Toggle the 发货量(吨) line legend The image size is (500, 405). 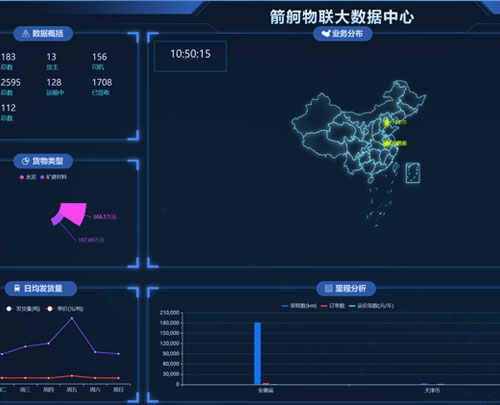click(22, 309)
